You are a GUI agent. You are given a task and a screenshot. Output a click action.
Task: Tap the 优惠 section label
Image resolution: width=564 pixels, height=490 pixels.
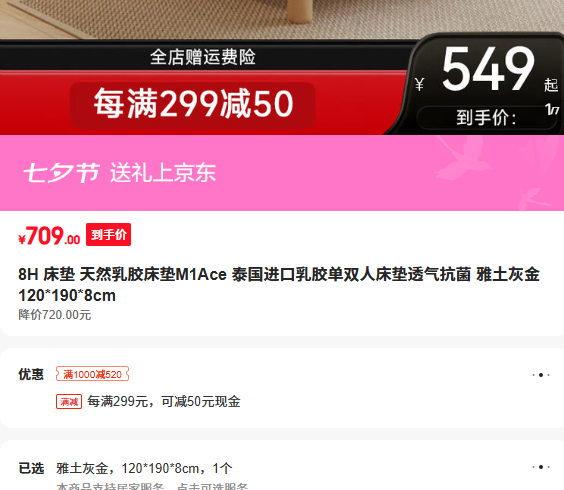pos(31,375)
